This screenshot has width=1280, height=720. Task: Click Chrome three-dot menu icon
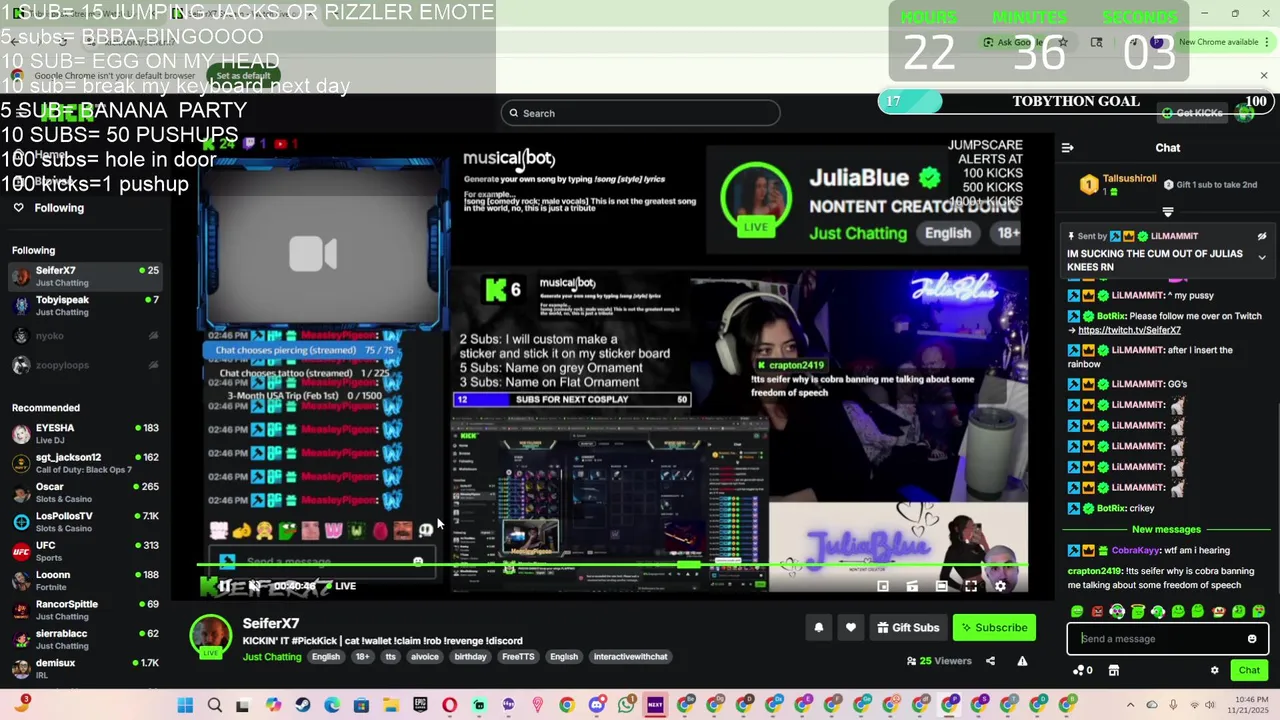point(1266,42)
